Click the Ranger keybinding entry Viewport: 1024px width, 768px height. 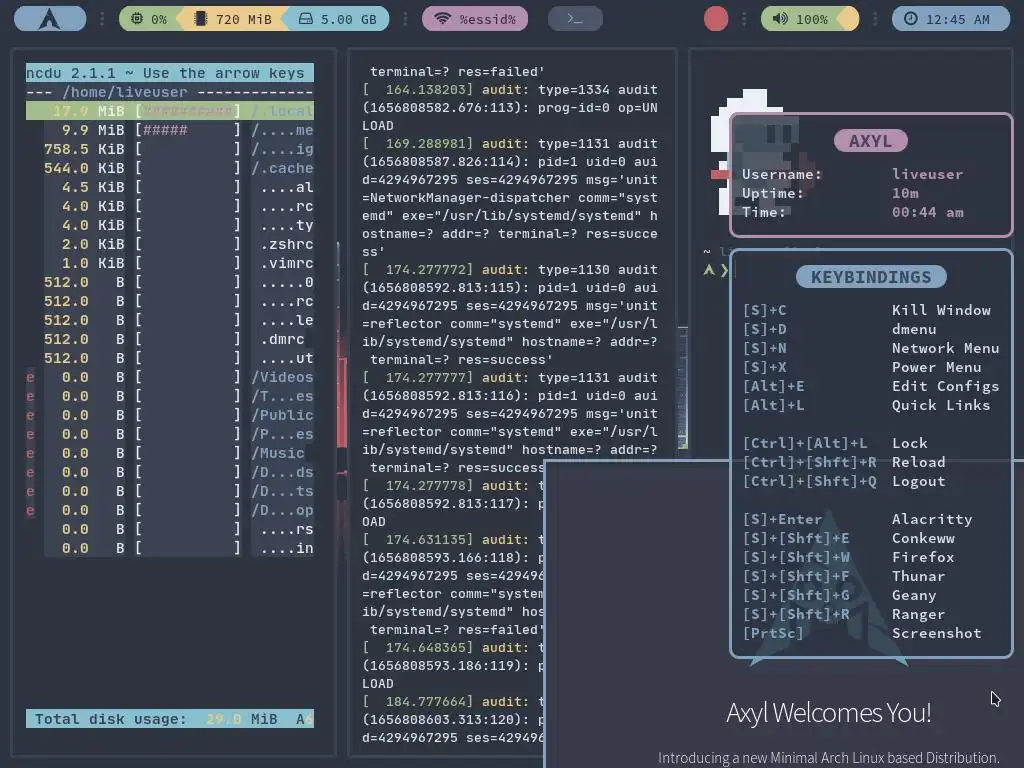pyautogui.click(x=919, y=614)
